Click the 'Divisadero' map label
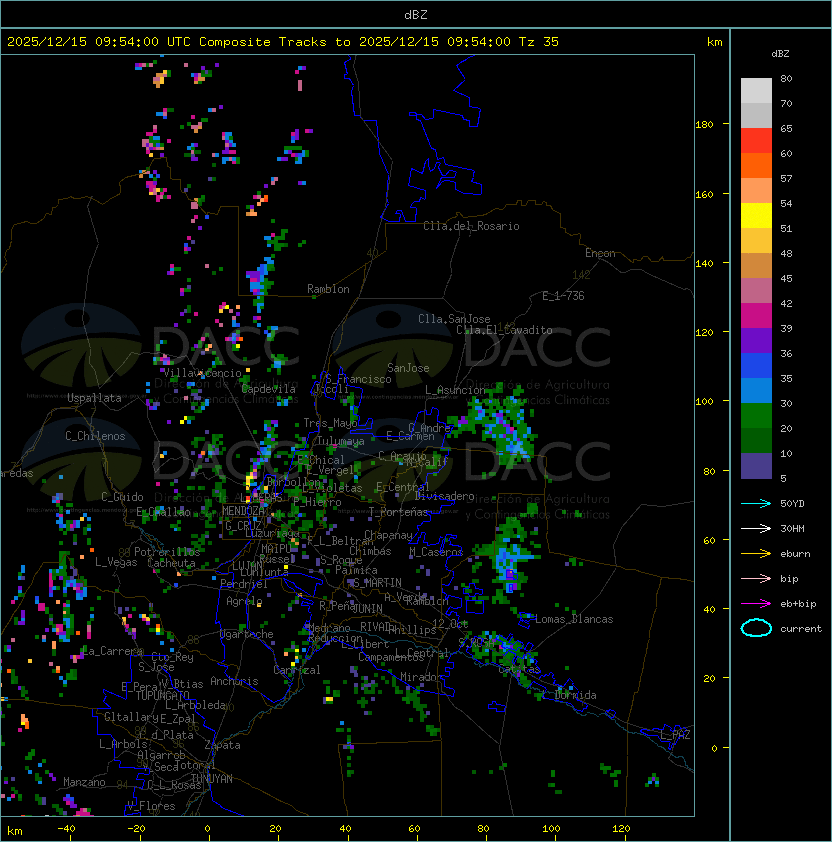832x842 pixels. coord(444,496)
